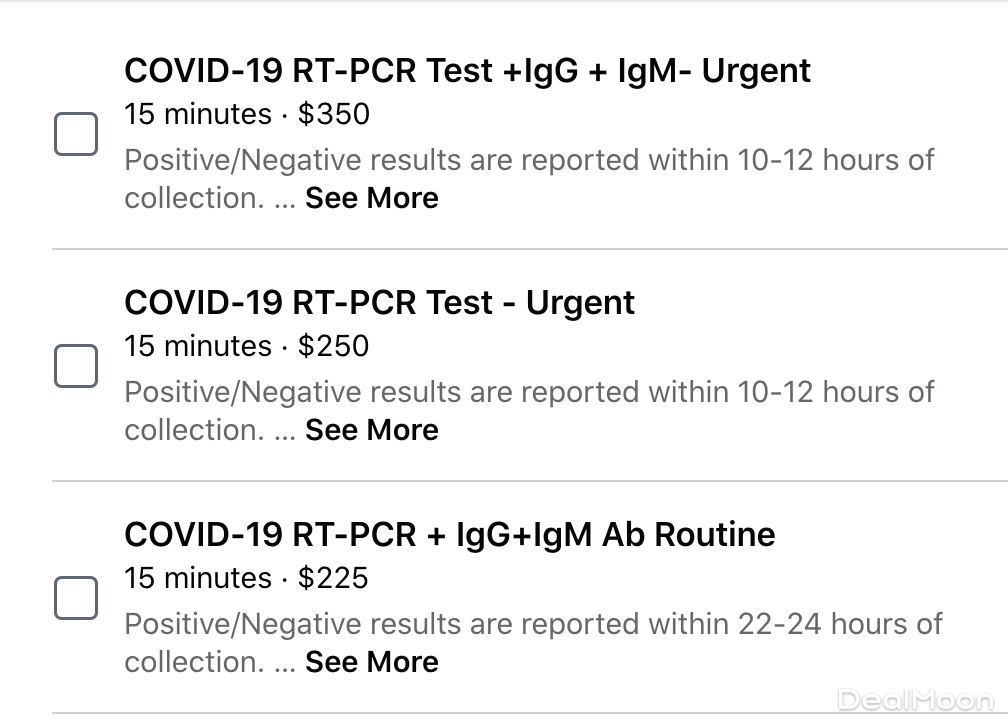Expand See More under the $350 test

click(372, 198)
